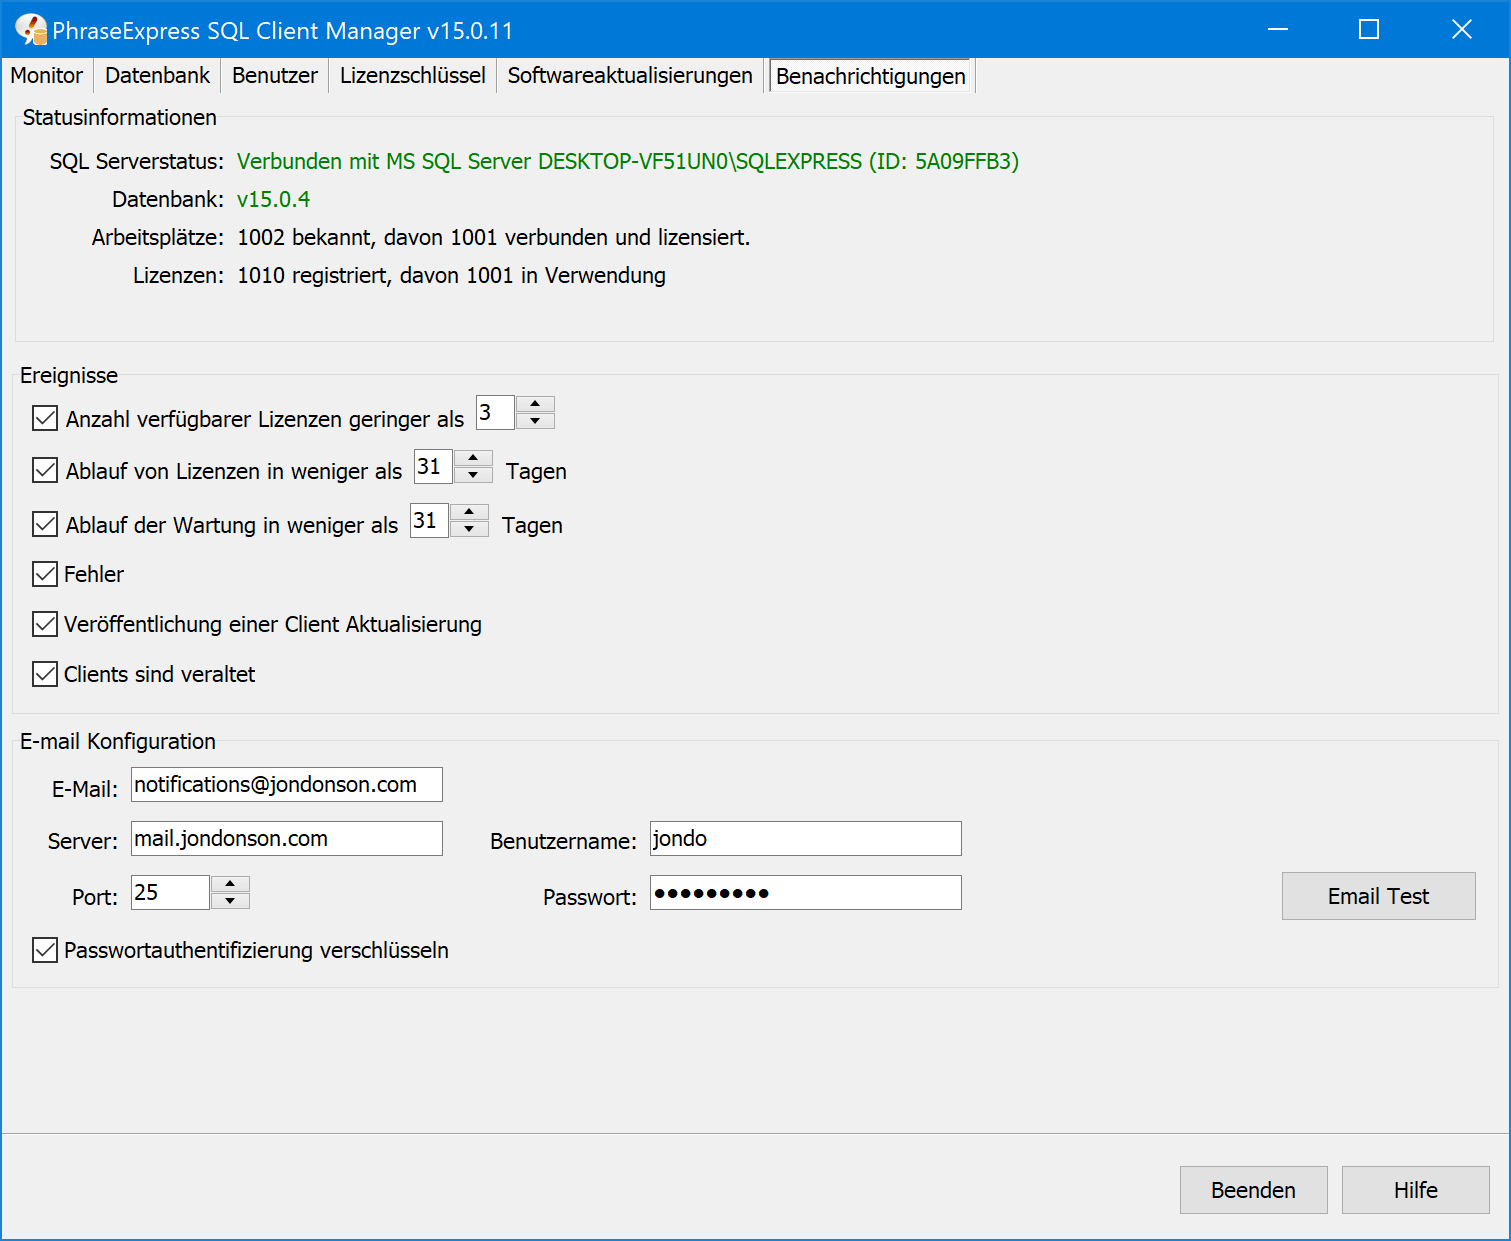Decrease the Port number with down arrow
The height and width of the screenshot is (1241, 1511).
(231, 901)
